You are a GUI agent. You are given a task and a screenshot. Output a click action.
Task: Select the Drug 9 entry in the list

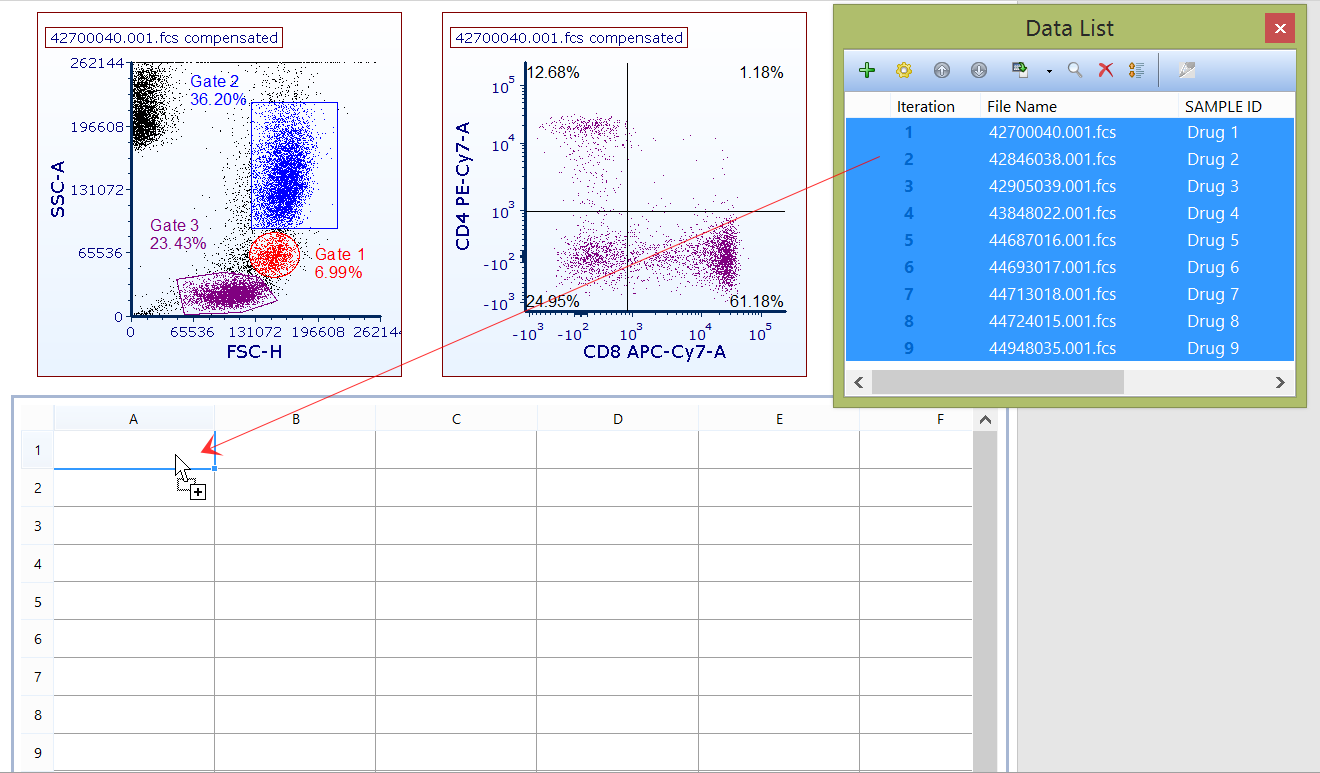[x=1212, y=348]
